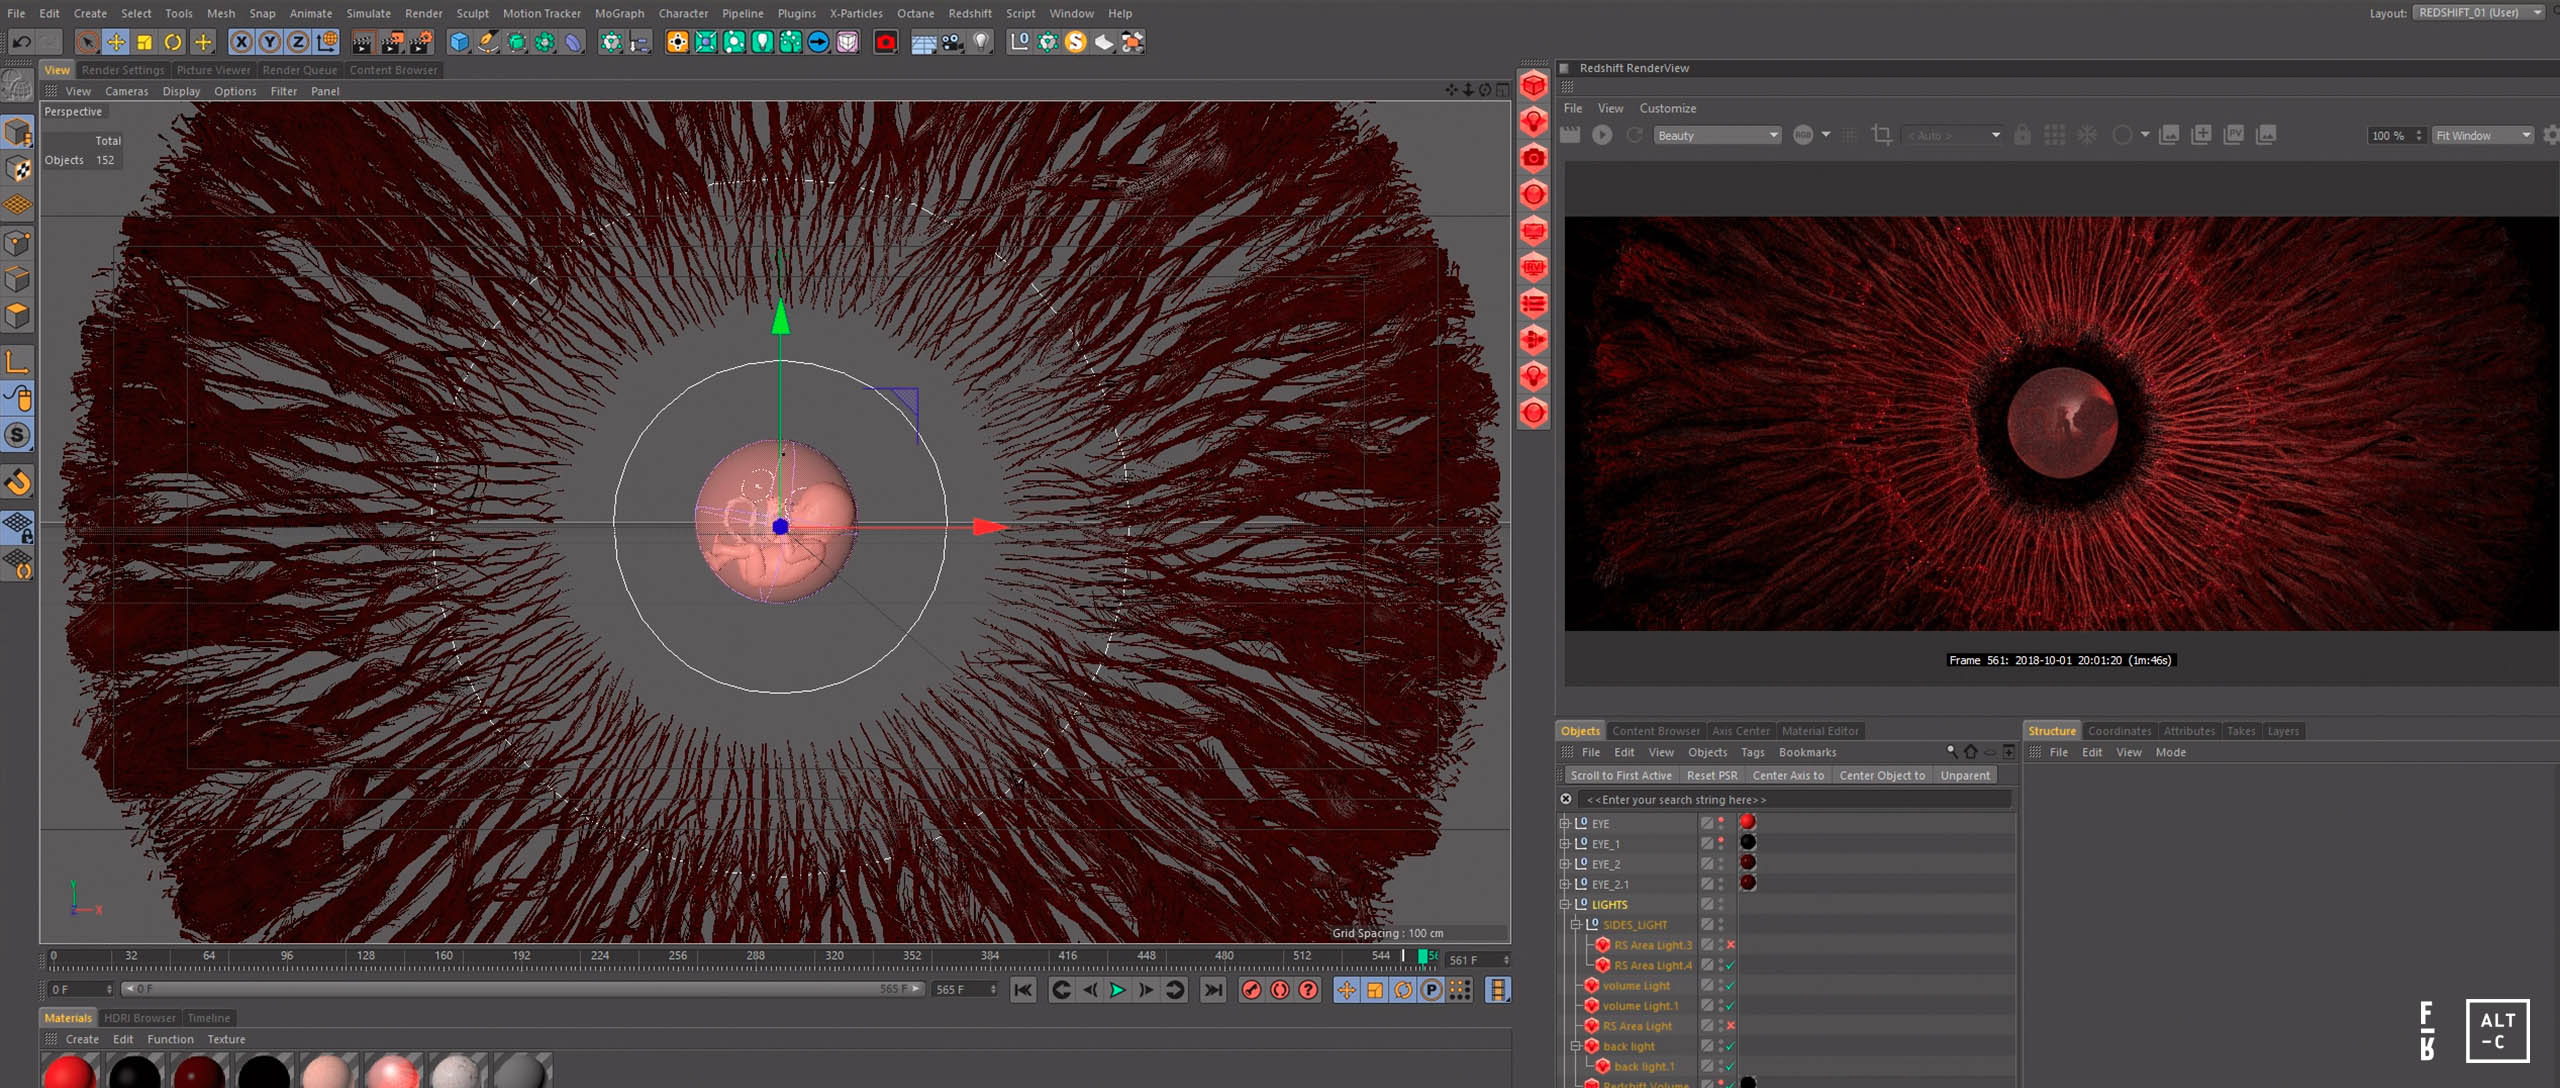Viewport: 2560px width, 1088px height.
Task: Open the MoGraph menu
Action: pos(619,13)
